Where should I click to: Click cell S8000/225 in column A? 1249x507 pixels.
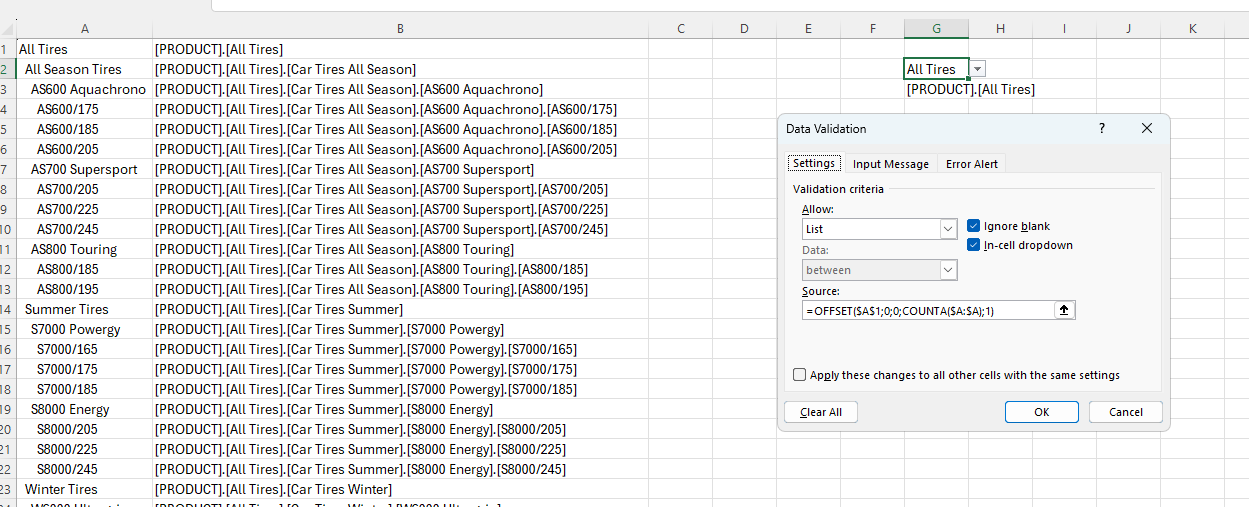coord(84,449)
